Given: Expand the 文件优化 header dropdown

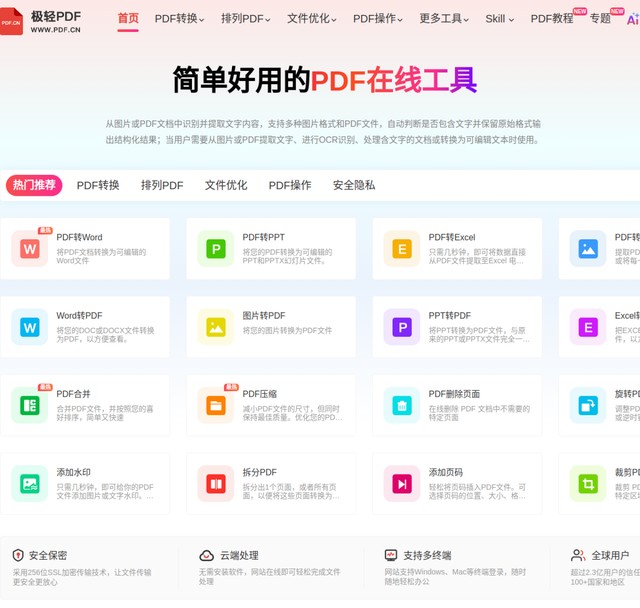Looking at the screenshot, I should pyautogui.click(x=312, y=19).
